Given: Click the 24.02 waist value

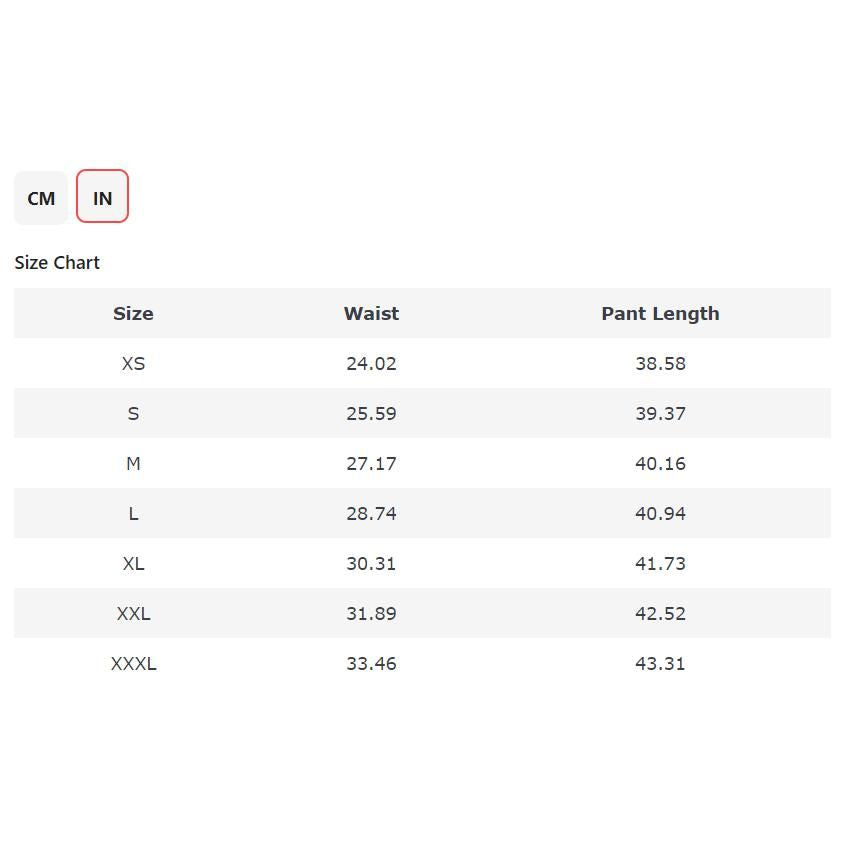Looking at the screenshot, I should (x=371, y=364).
